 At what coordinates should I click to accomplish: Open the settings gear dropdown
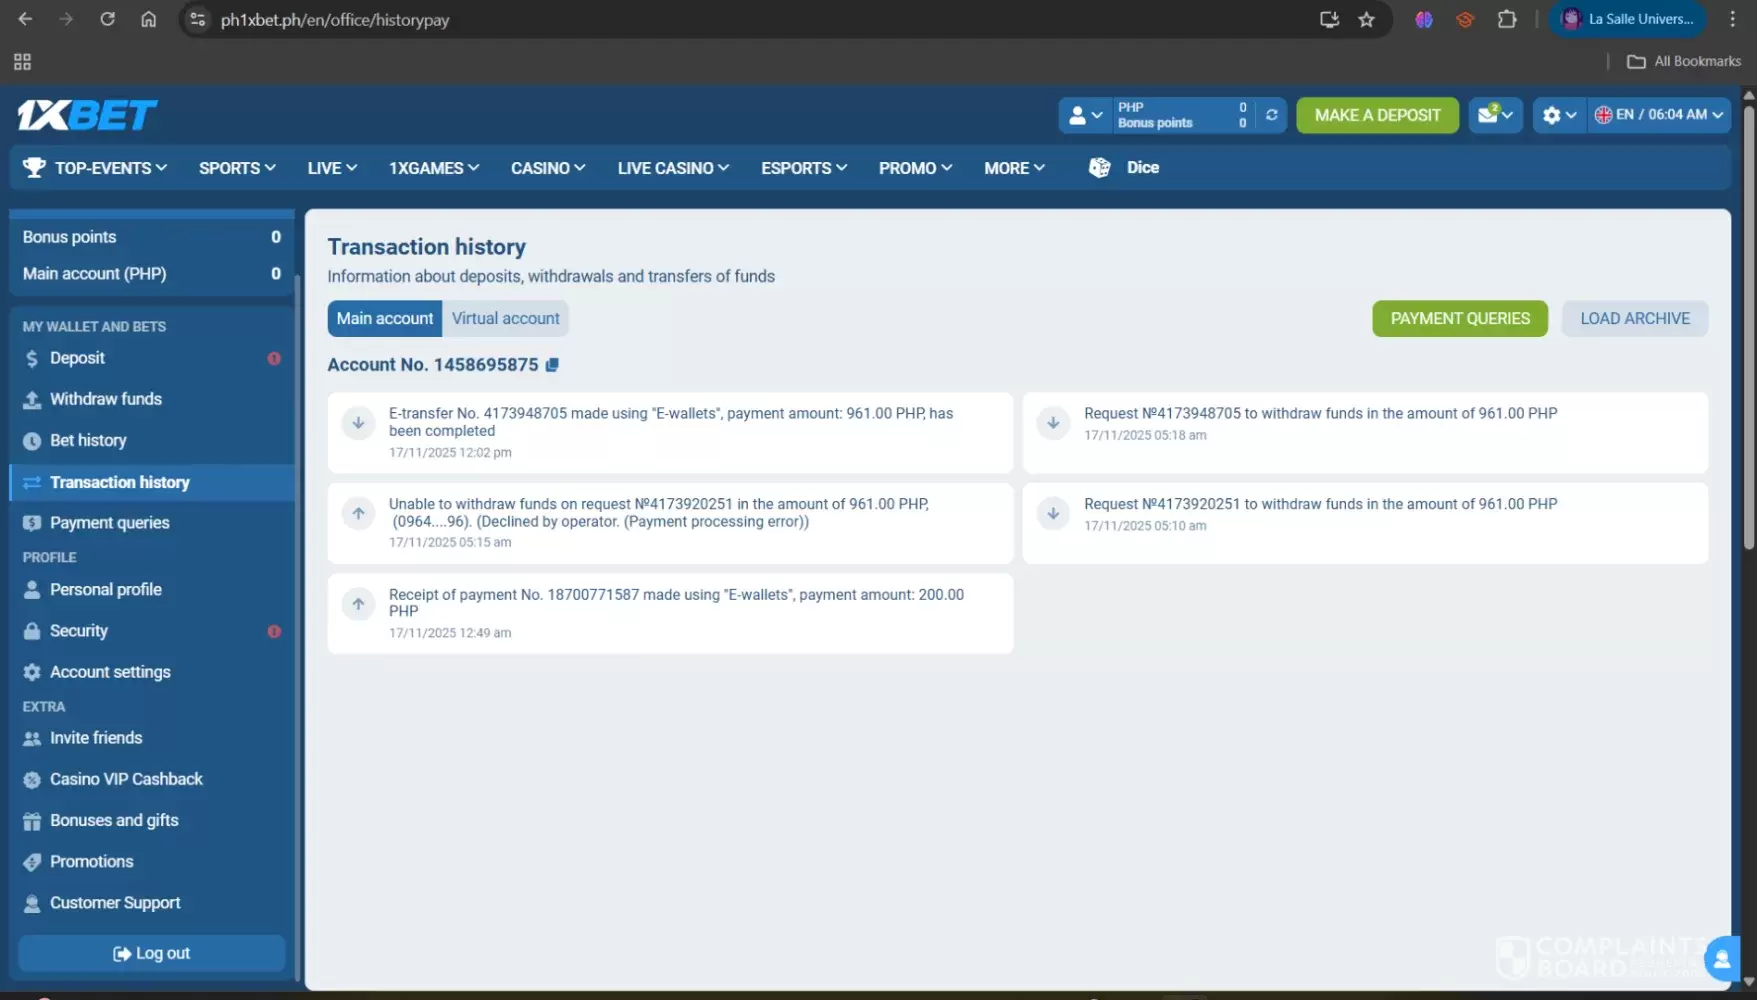click(1558, 115)
